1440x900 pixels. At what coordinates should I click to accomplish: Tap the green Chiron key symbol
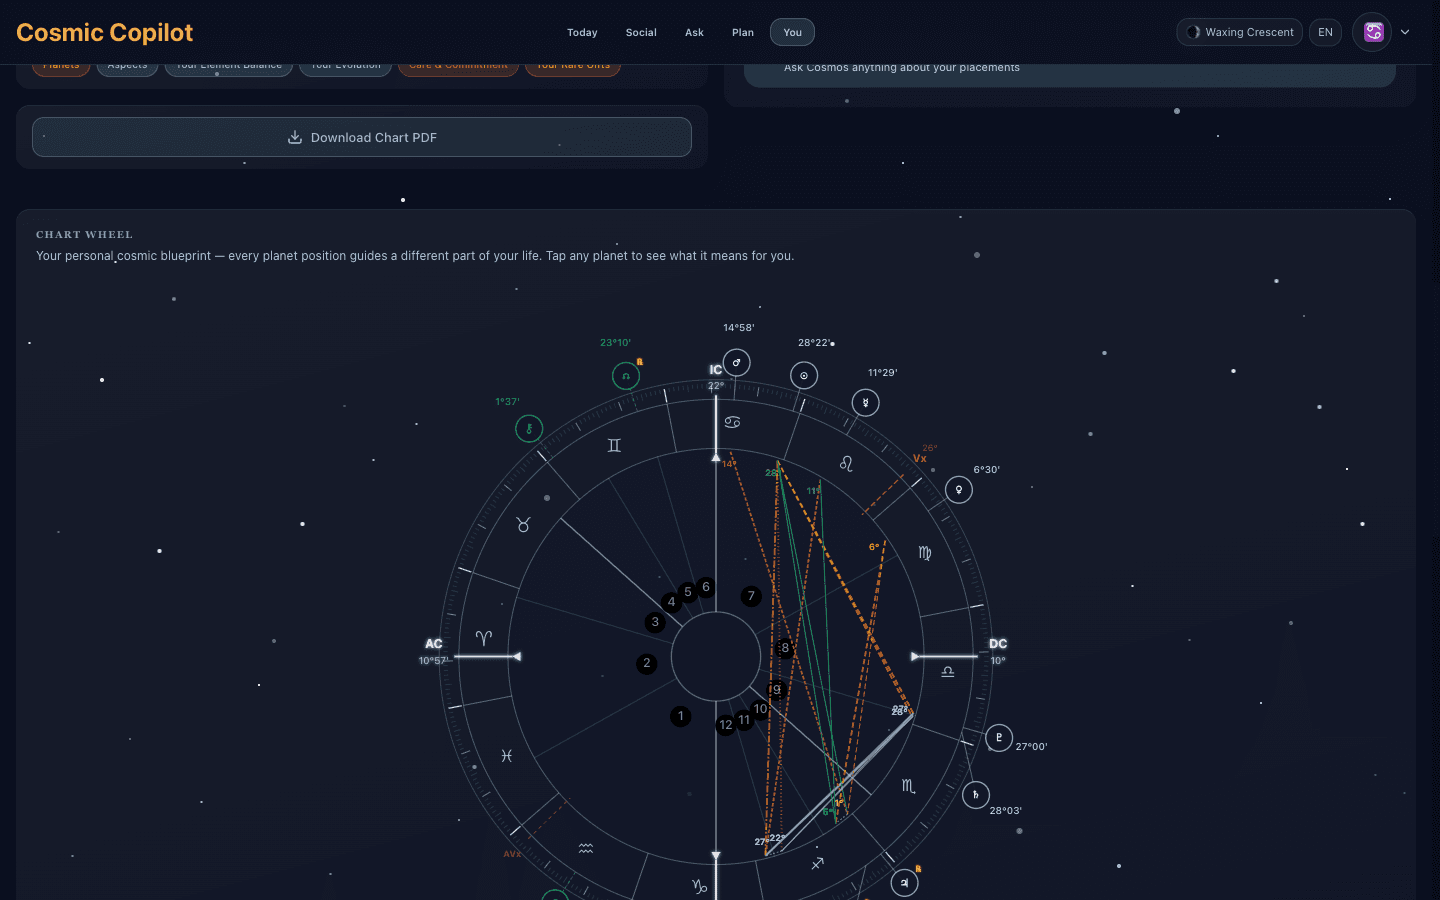coord(529,429)
